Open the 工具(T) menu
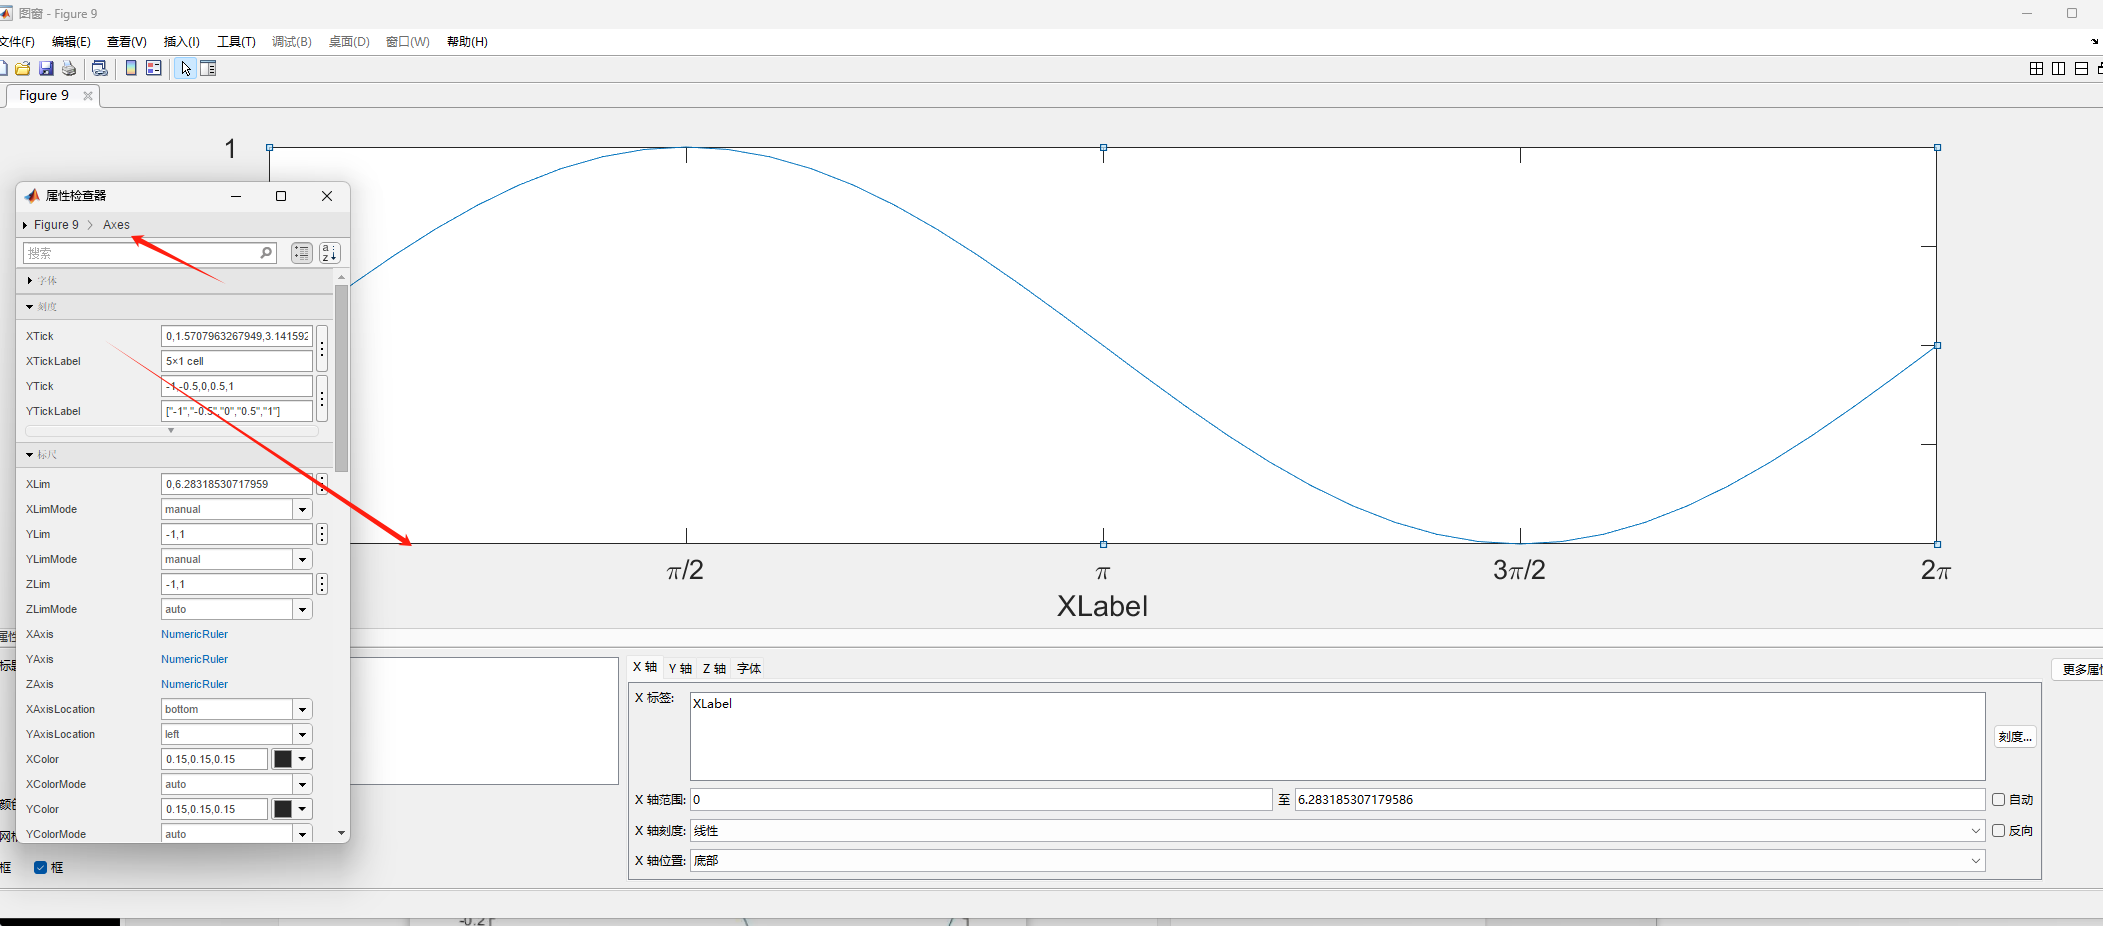Image resolution: width=2103 pixels, height=926 pixels. (x=236, y=42)
